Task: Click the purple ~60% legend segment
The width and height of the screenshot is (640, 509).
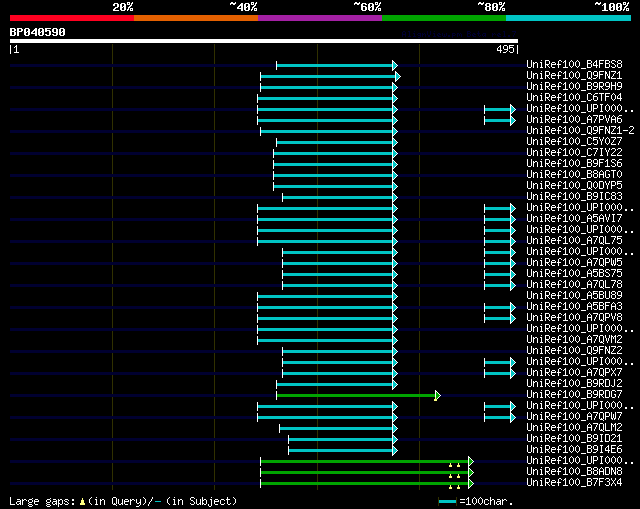Action: click(320, 18)
